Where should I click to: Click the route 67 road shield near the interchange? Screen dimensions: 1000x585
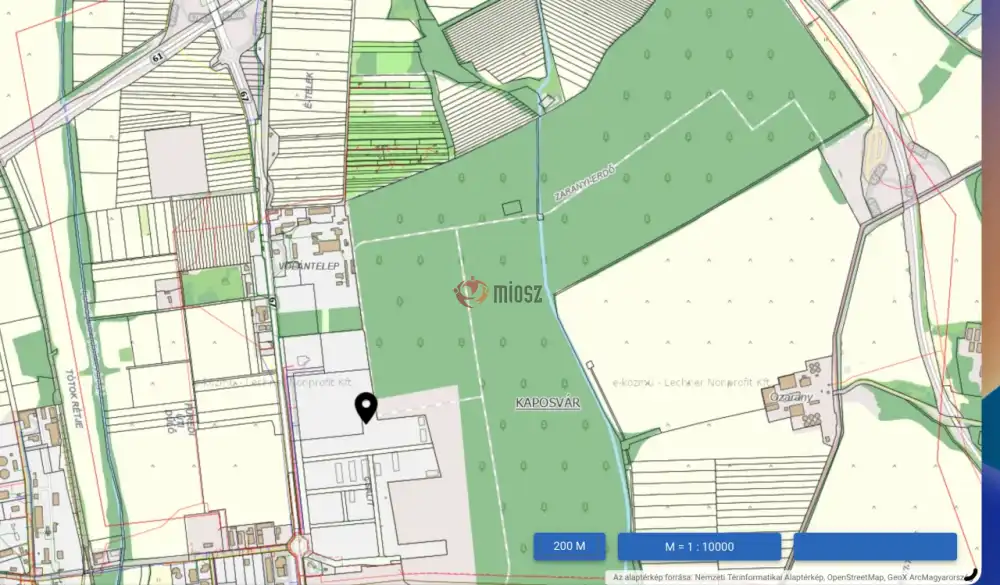coord(243,96)
